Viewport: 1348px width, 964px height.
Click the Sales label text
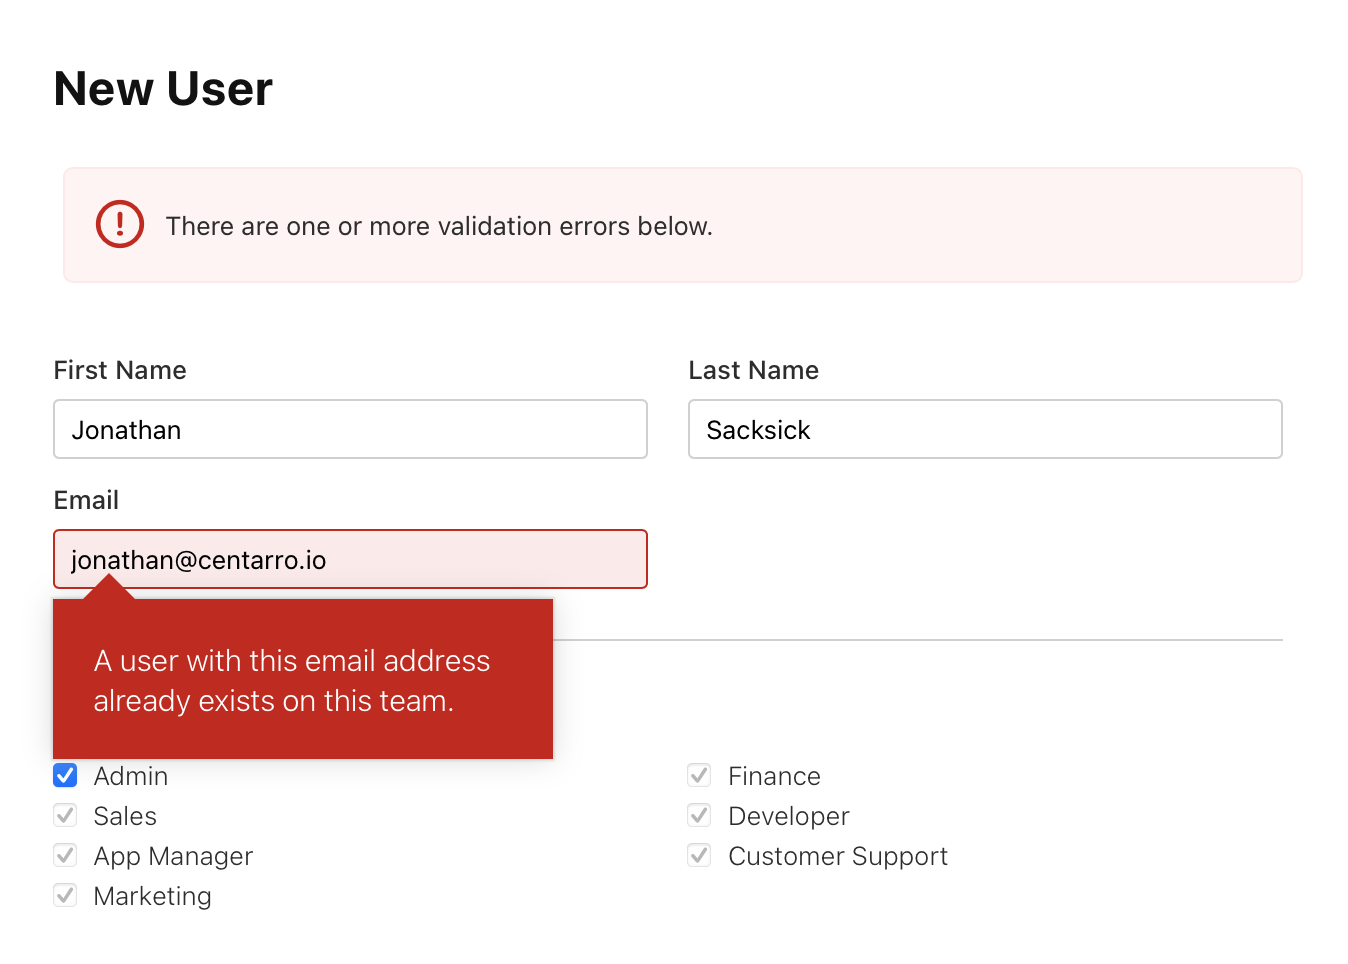125,816
